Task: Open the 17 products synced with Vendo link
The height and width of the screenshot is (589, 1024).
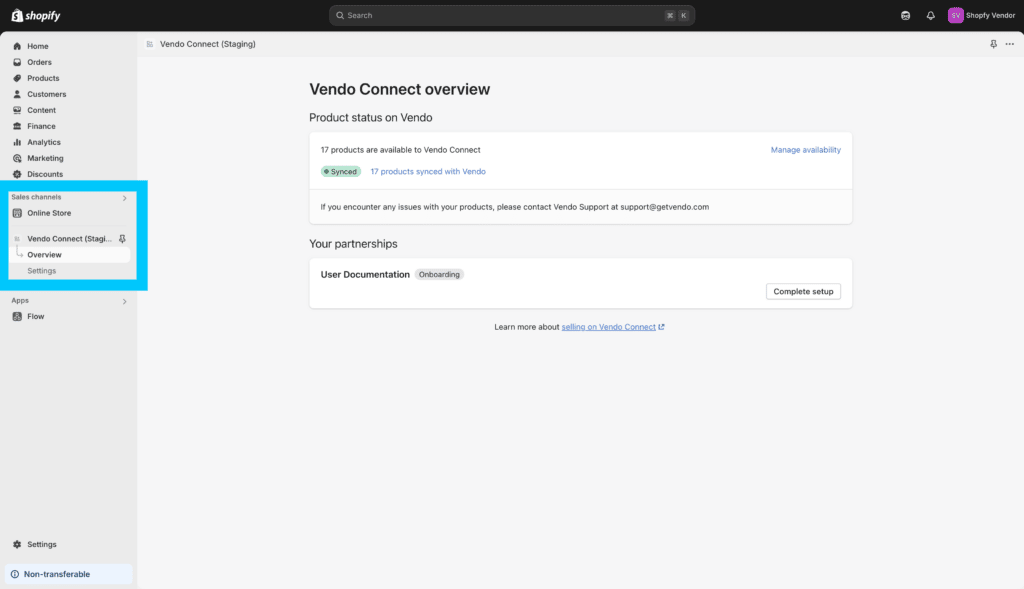Action: coord(428,172)
